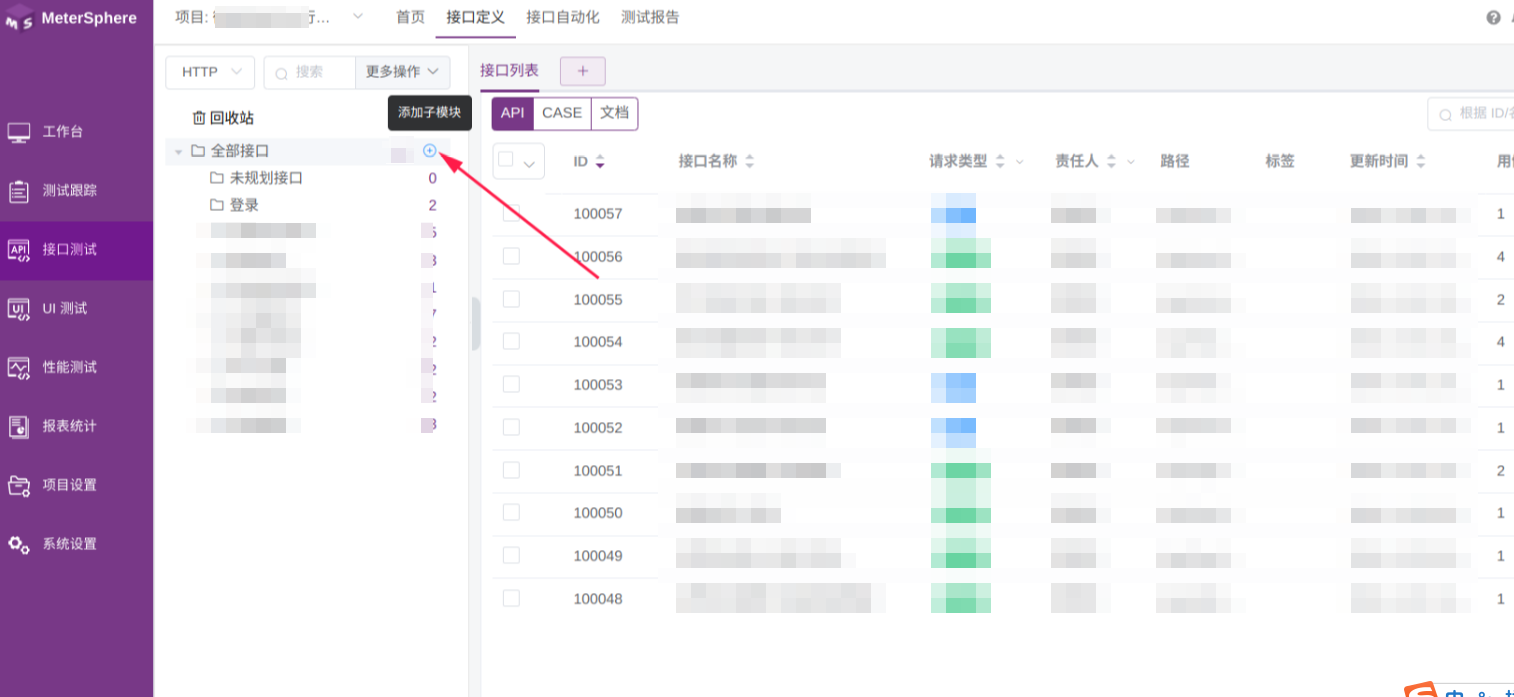Open the 责任人 filter chevron
The height and width of the screenshot is (697, 1514).
point(1131,162)
